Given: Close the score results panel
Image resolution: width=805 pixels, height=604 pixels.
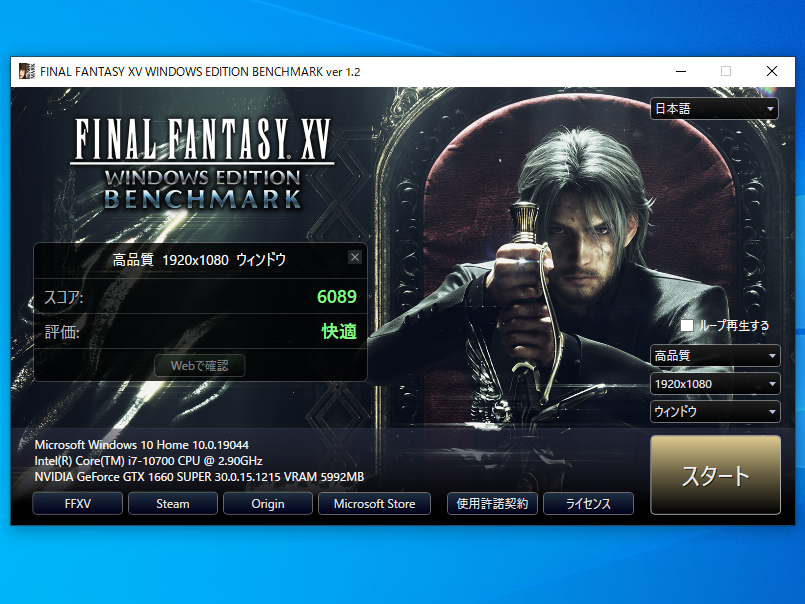Looking at the screenshot, I should click(x=354, y=258).
